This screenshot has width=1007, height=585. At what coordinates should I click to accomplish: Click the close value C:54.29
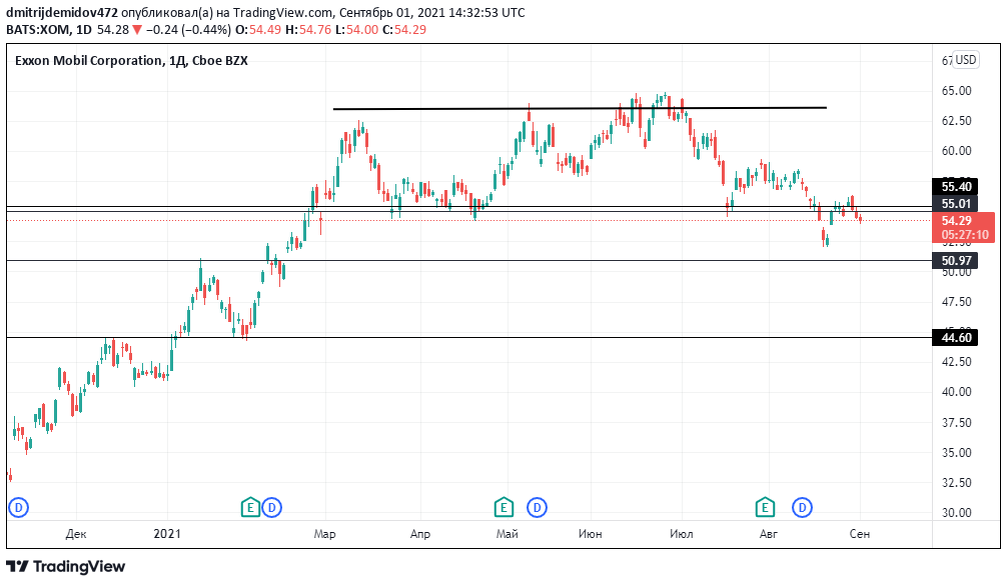[x=405, y=30]
